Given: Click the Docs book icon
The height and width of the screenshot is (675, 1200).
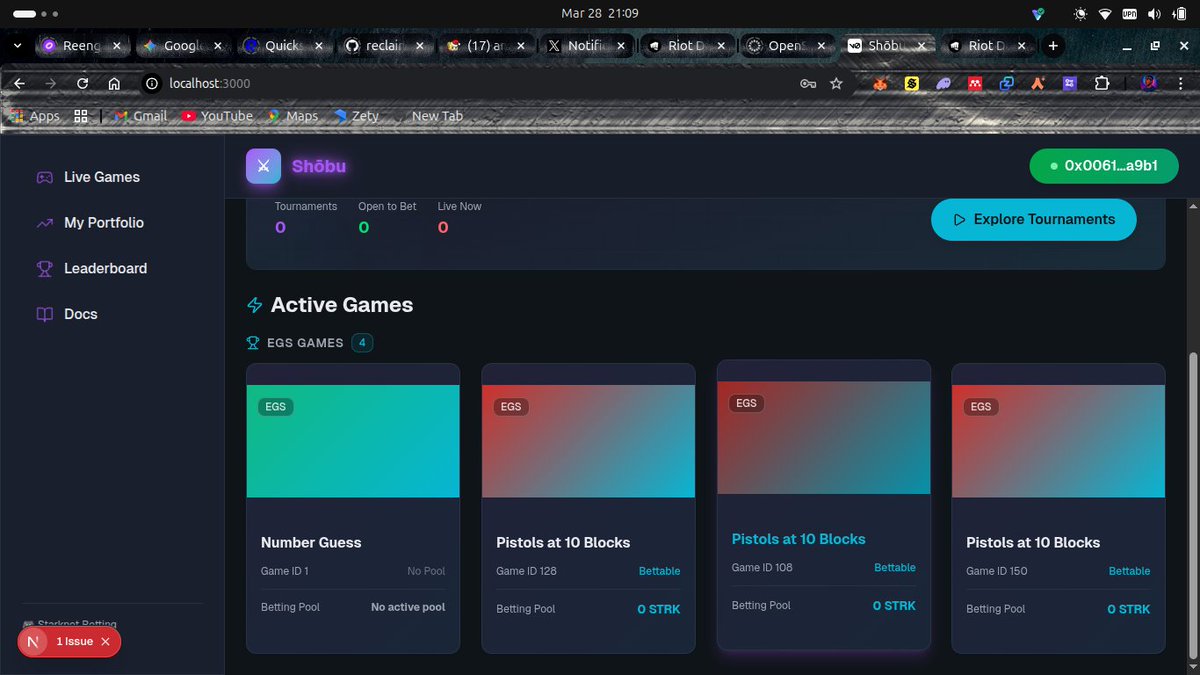Looking at the screenshot, I should coord(44,314).
